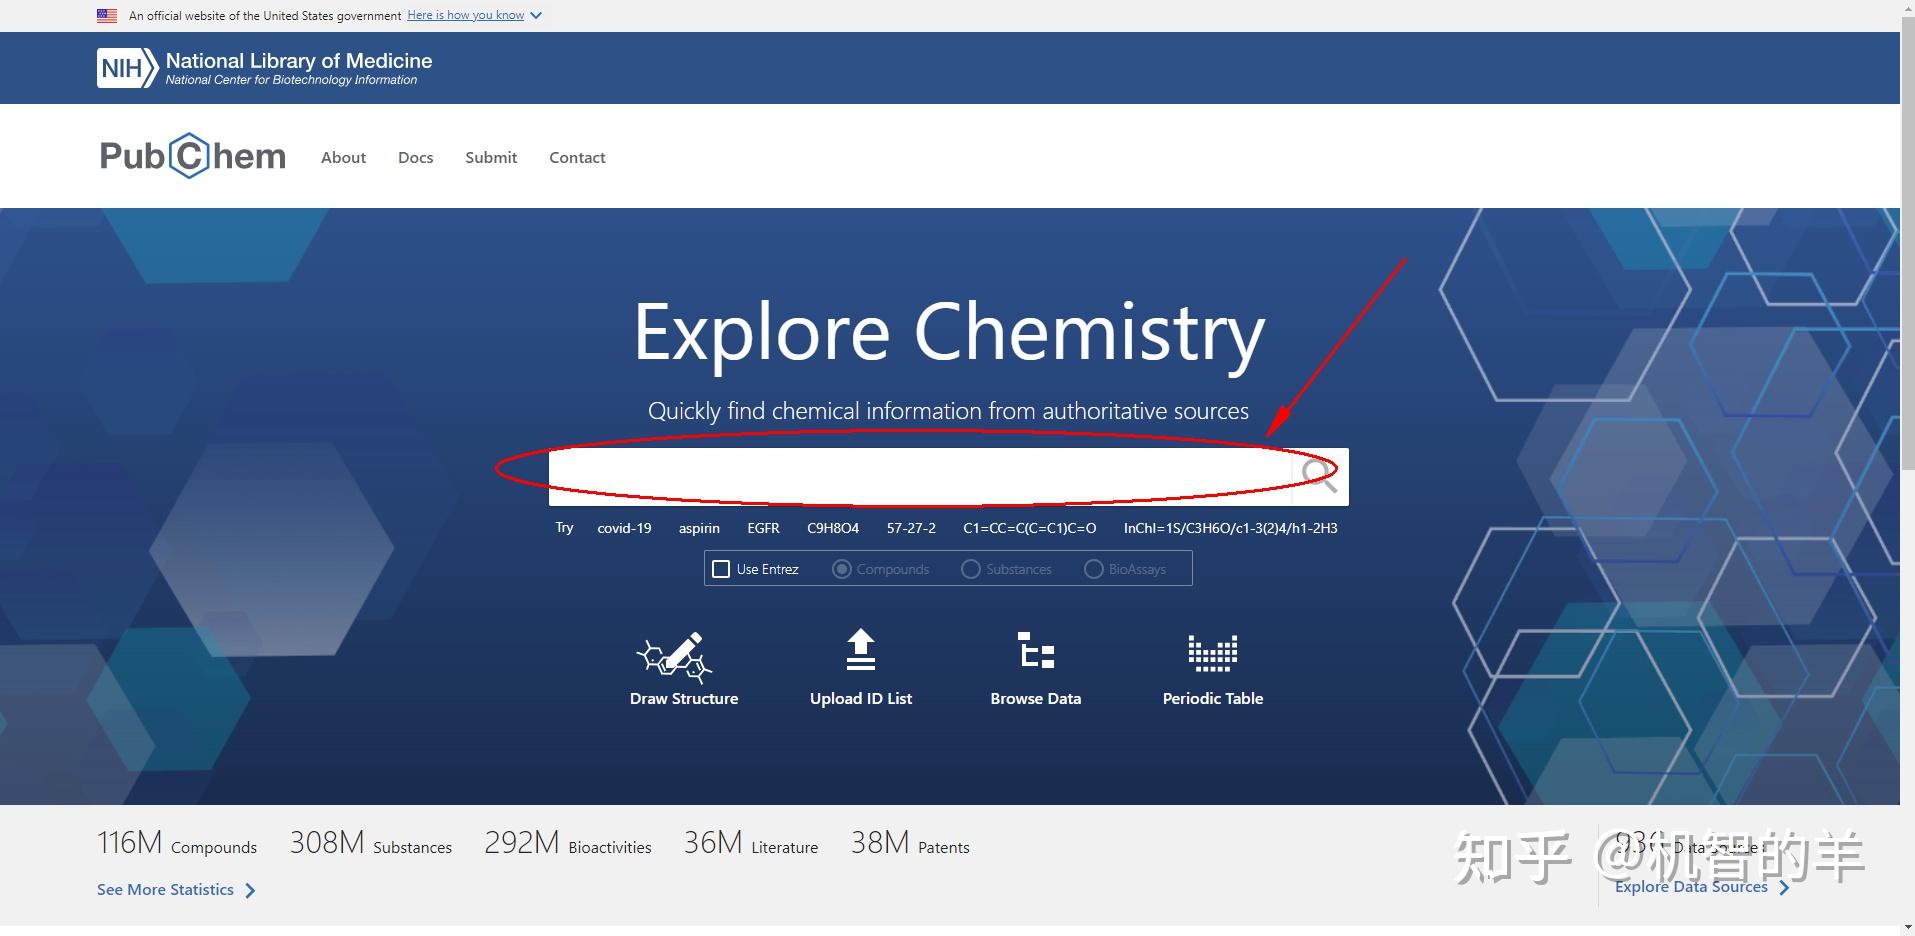Expand the 'Here is how you know' chevron
Viewport: 1915px width, 936px height.
(536, 16)
